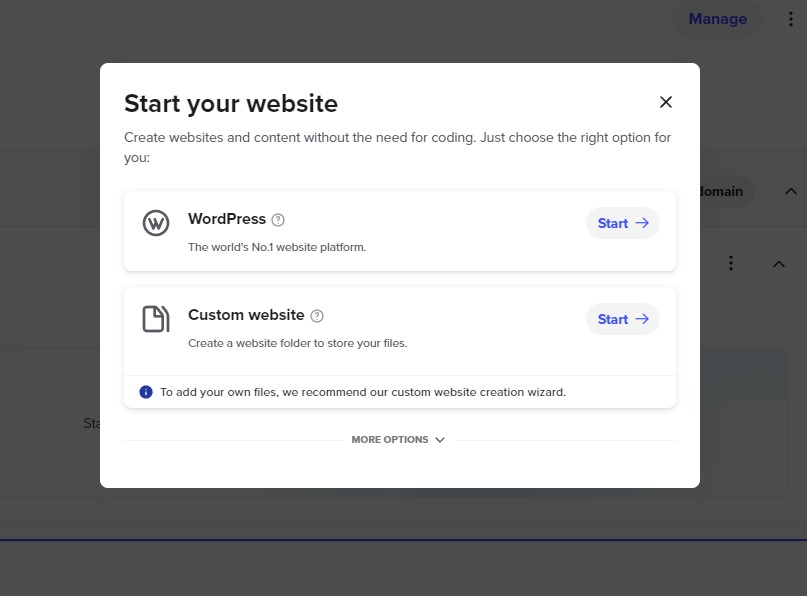
Task: Click the custom website creation wizard note
Action: tap(363, 392)
